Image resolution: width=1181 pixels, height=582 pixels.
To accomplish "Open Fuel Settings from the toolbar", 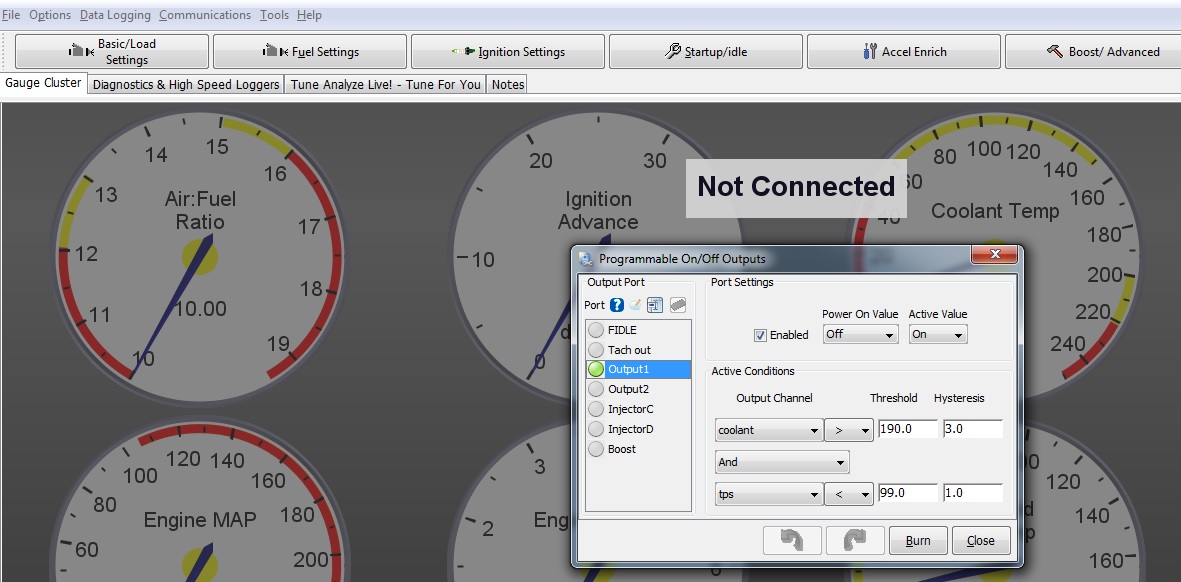I will pos(310,52).
